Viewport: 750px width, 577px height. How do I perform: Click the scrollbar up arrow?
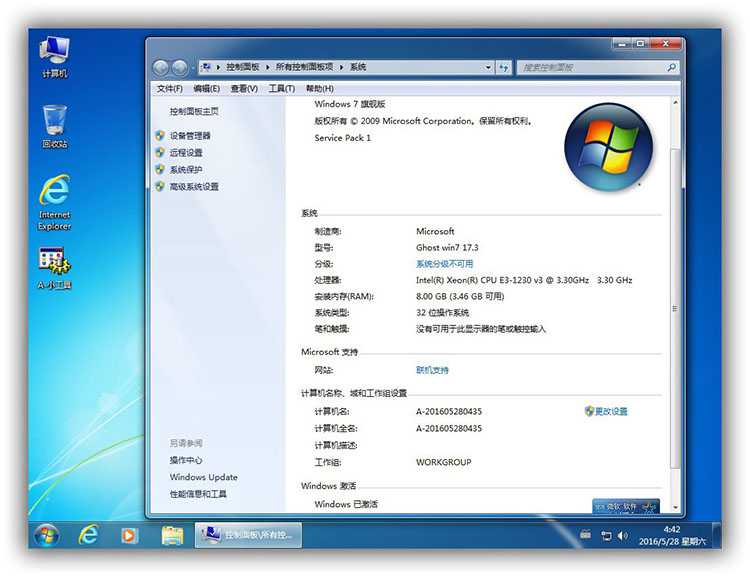[675, 102]
